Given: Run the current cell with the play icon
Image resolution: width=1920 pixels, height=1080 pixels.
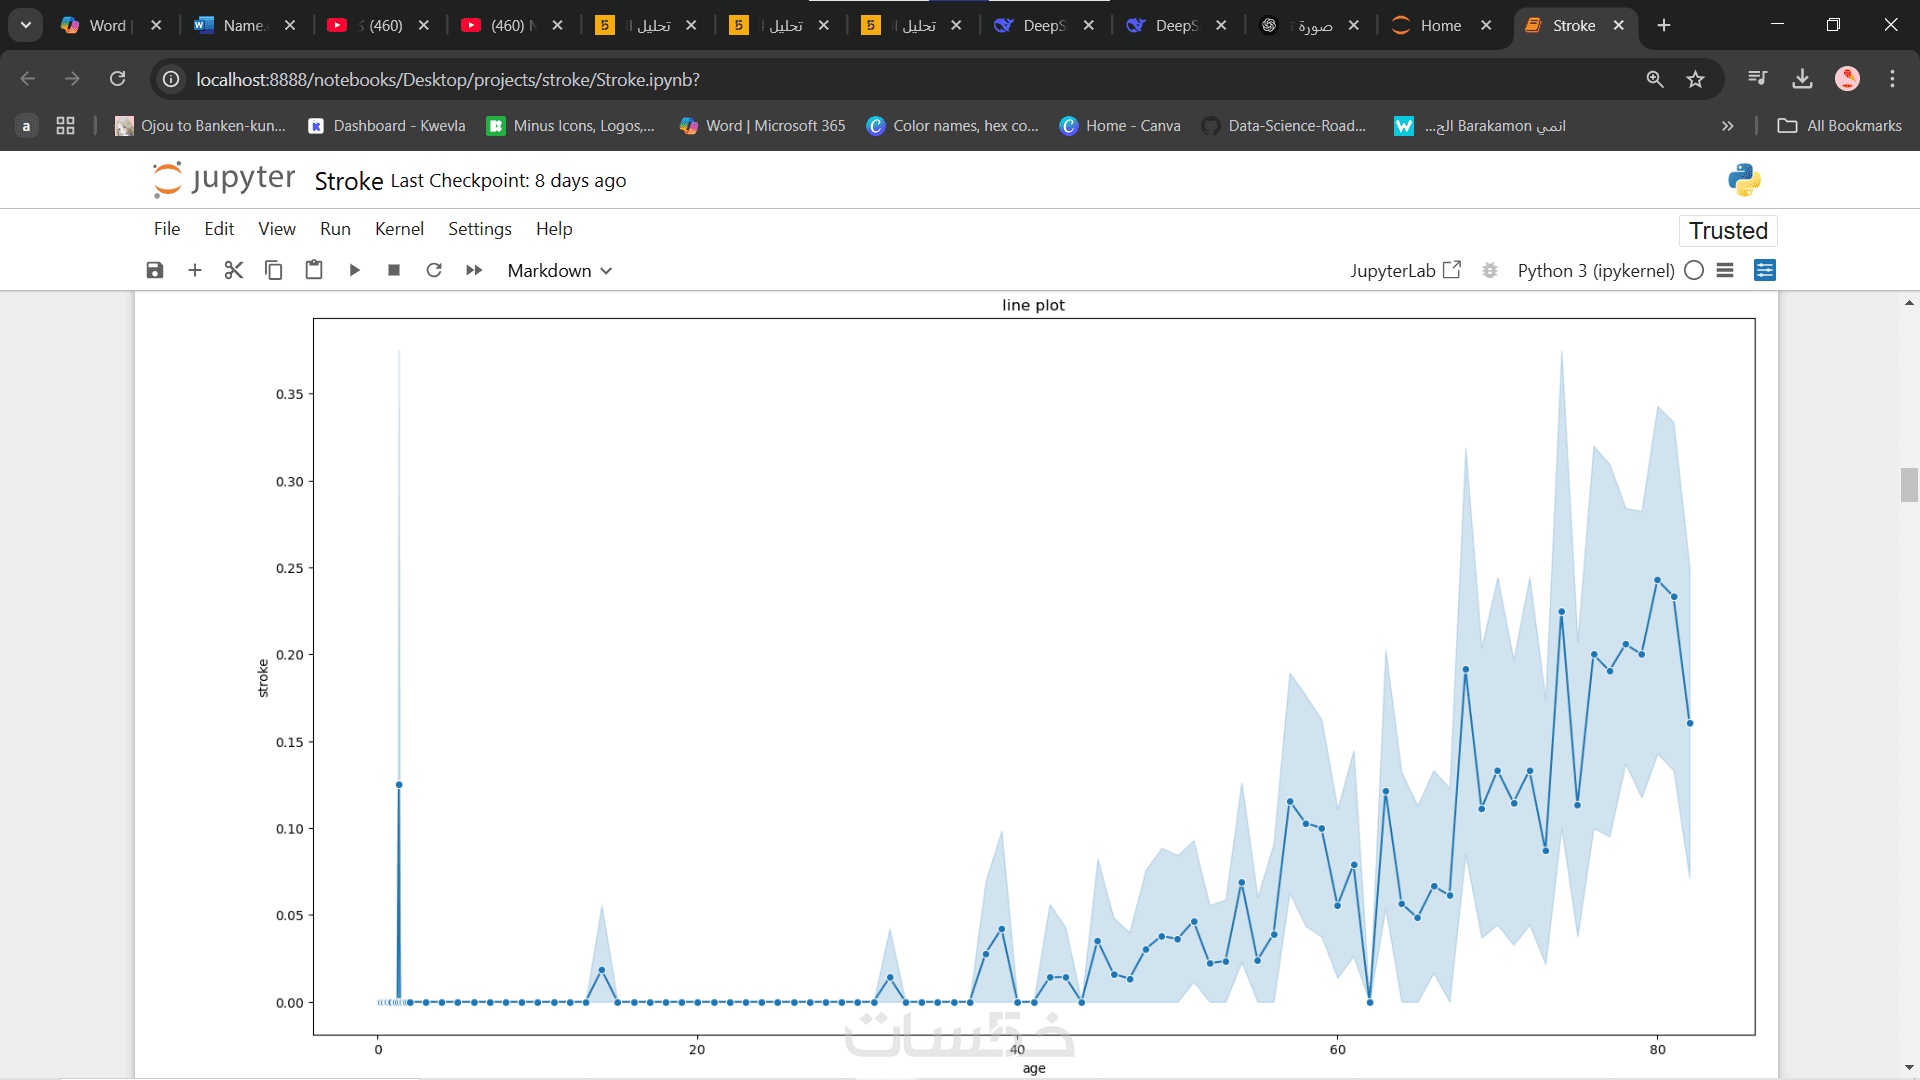Looking at the screenshot, I should [354, 270].
